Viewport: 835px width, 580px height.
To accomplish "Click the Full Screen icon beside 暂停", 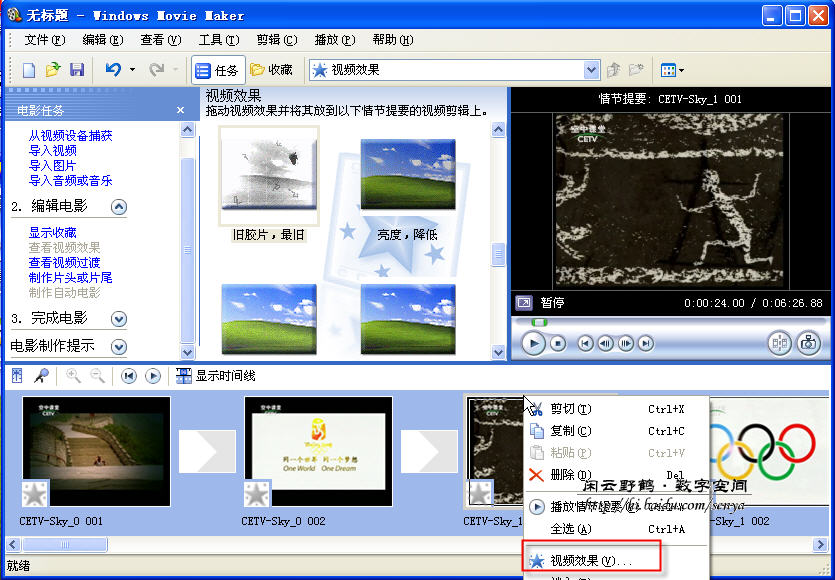I will [x=524, y=303].
